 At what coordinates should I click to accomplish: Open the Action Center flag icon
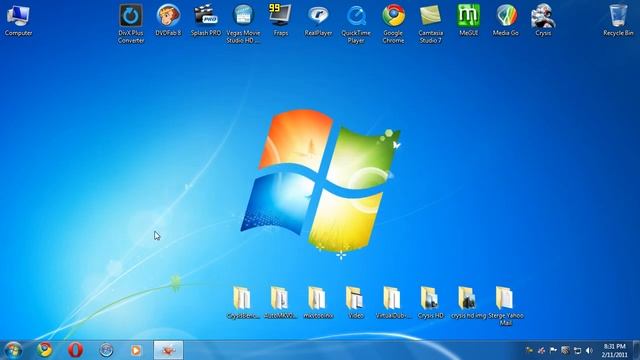pos(553,350)
